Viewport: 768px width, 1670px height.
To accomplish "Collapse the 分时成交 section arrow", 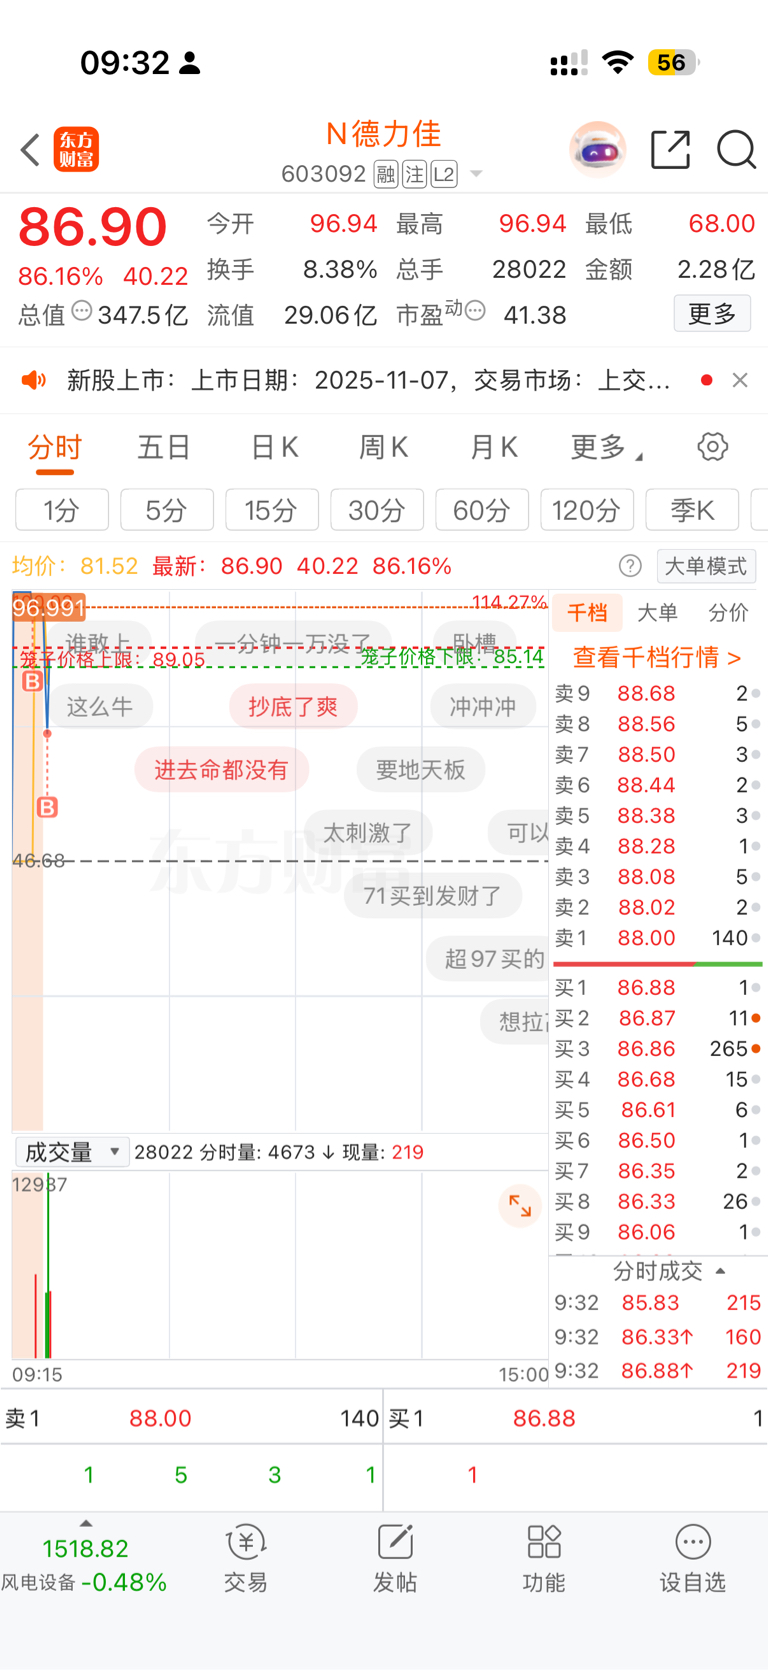I will (720, 1271).
